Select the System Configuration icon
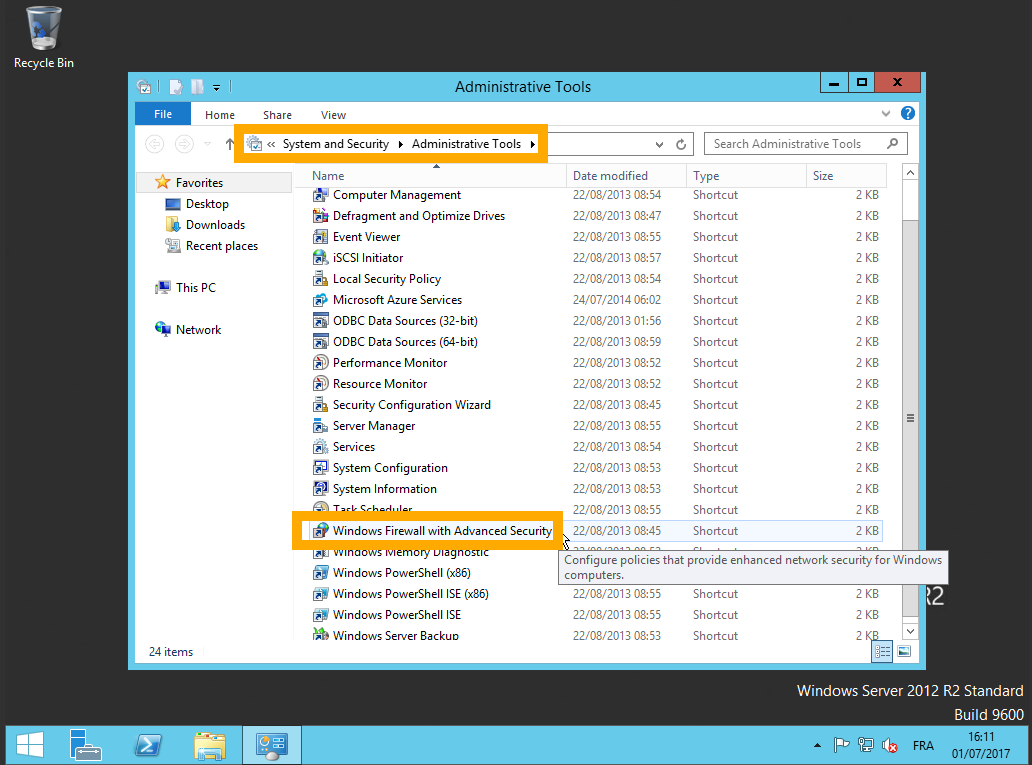This screenshot has width=1032, height=765. click(x=321, y=468)
